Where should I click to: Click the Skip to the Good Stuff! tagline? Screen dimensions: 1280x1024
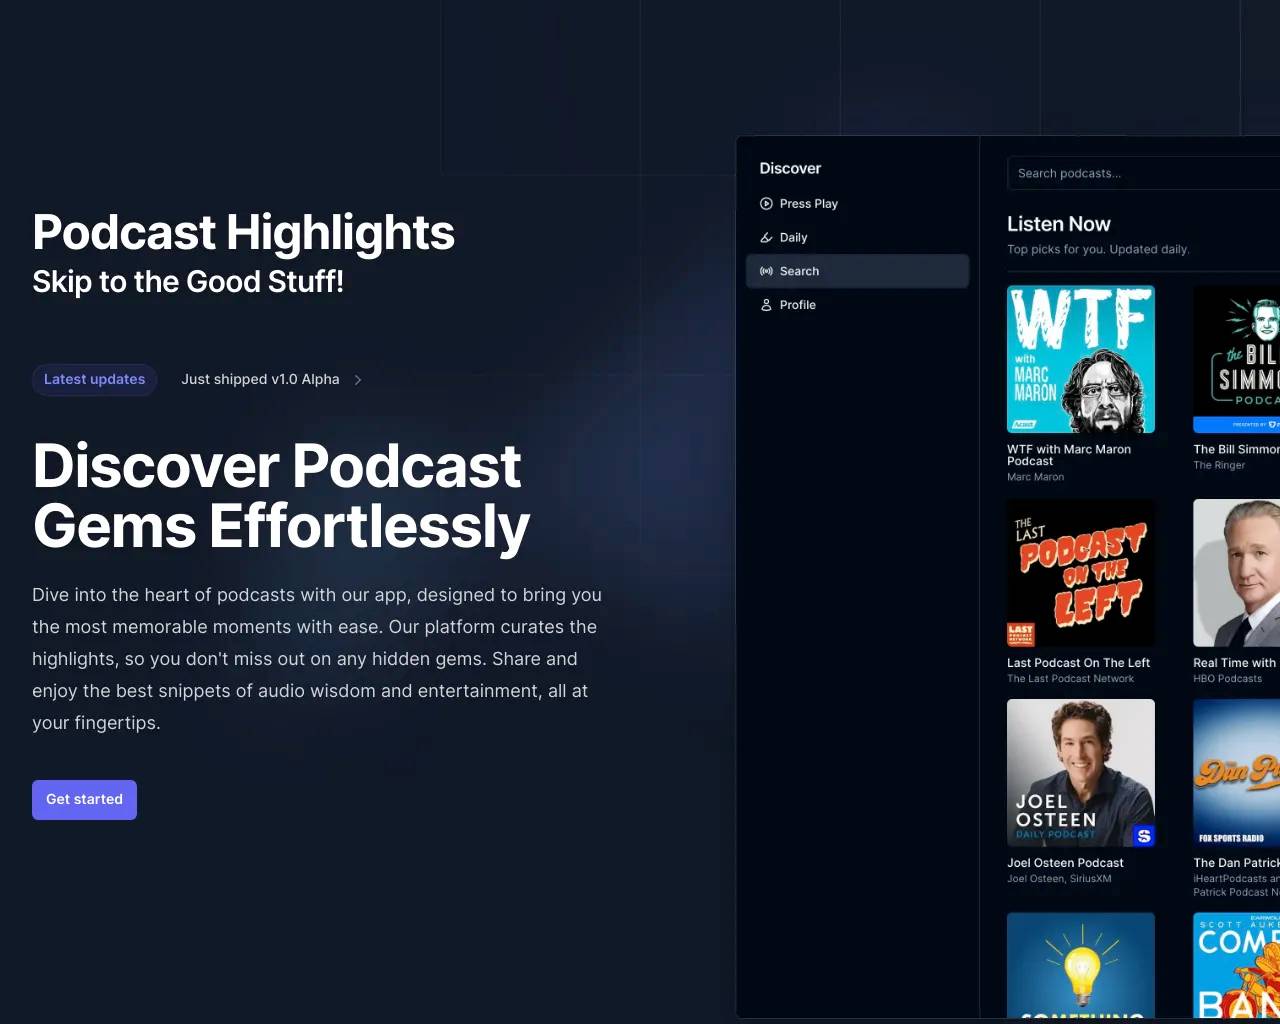click(x=188, y=282)
